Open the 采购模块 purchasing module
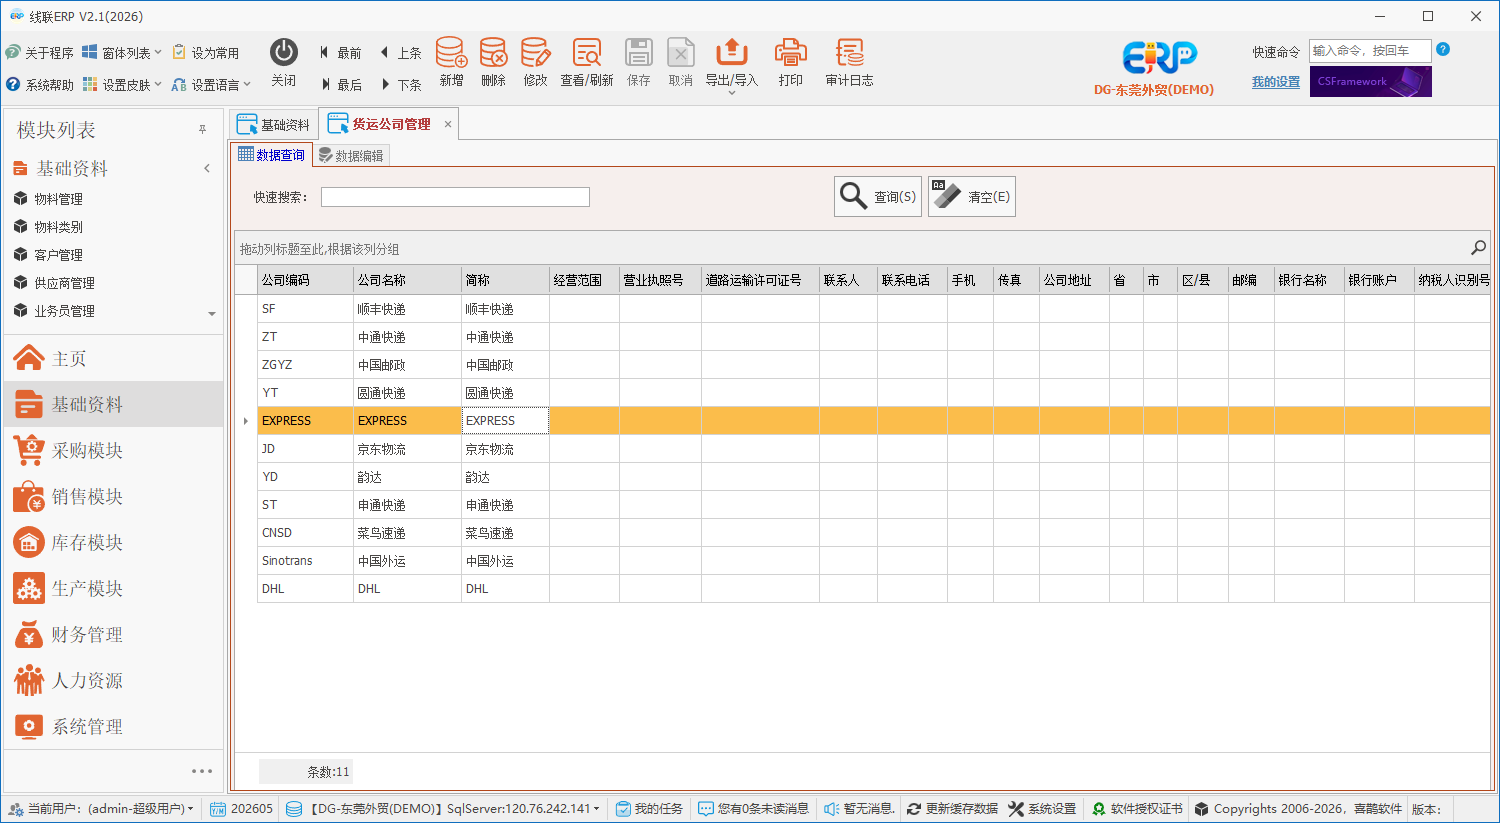This screenshot has width=1500, height=823. coord(113,450)
